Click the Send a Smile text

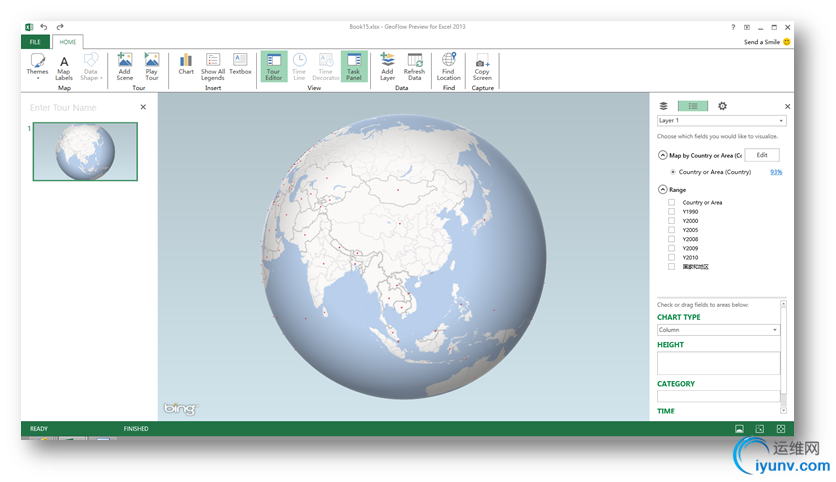point(762,42)
